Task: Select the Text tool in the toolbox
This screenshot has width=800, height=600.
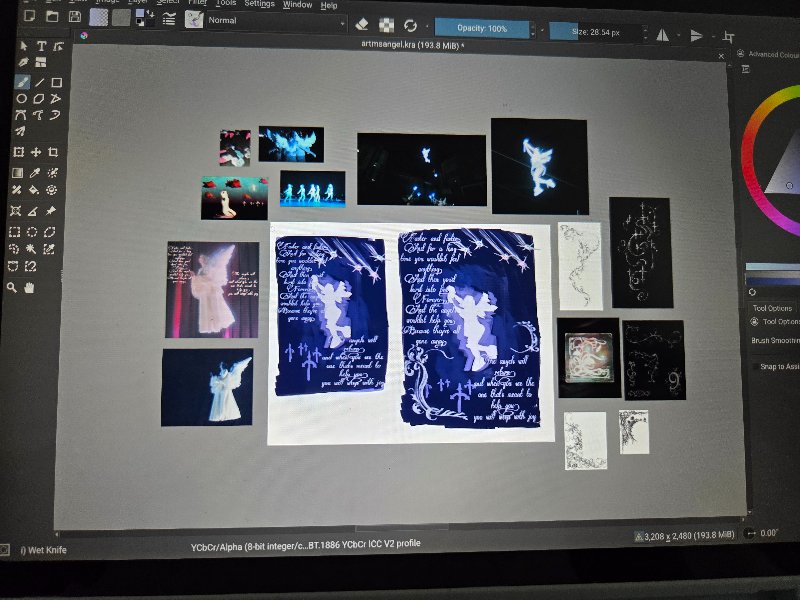Action: tap(41, 46)
